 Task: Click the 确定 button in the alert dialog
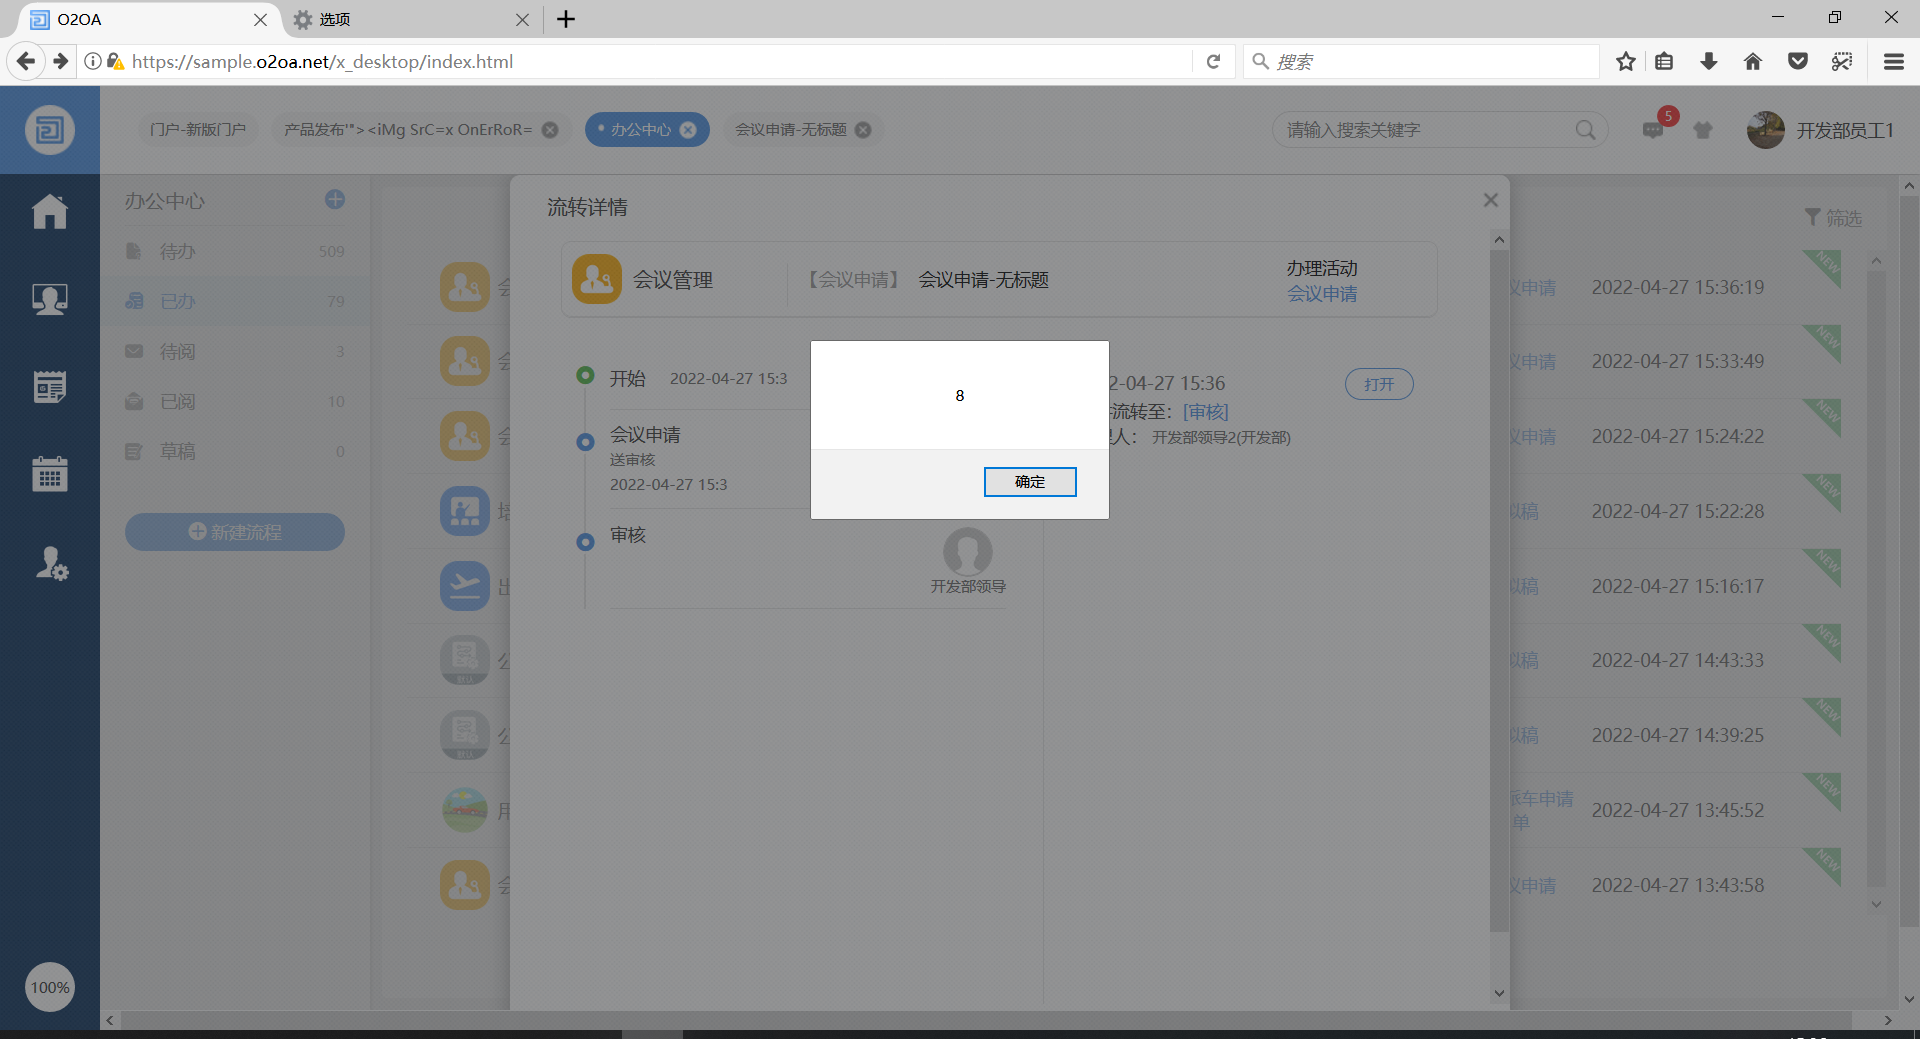[1030, 482]
